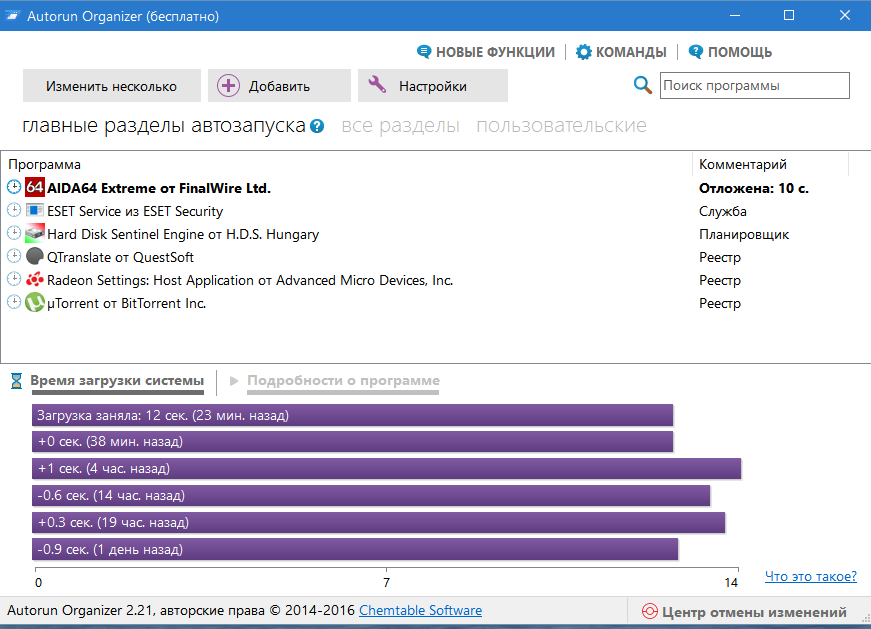Click the blue question mark next to главные разделы автозапуска

point(317,126)
